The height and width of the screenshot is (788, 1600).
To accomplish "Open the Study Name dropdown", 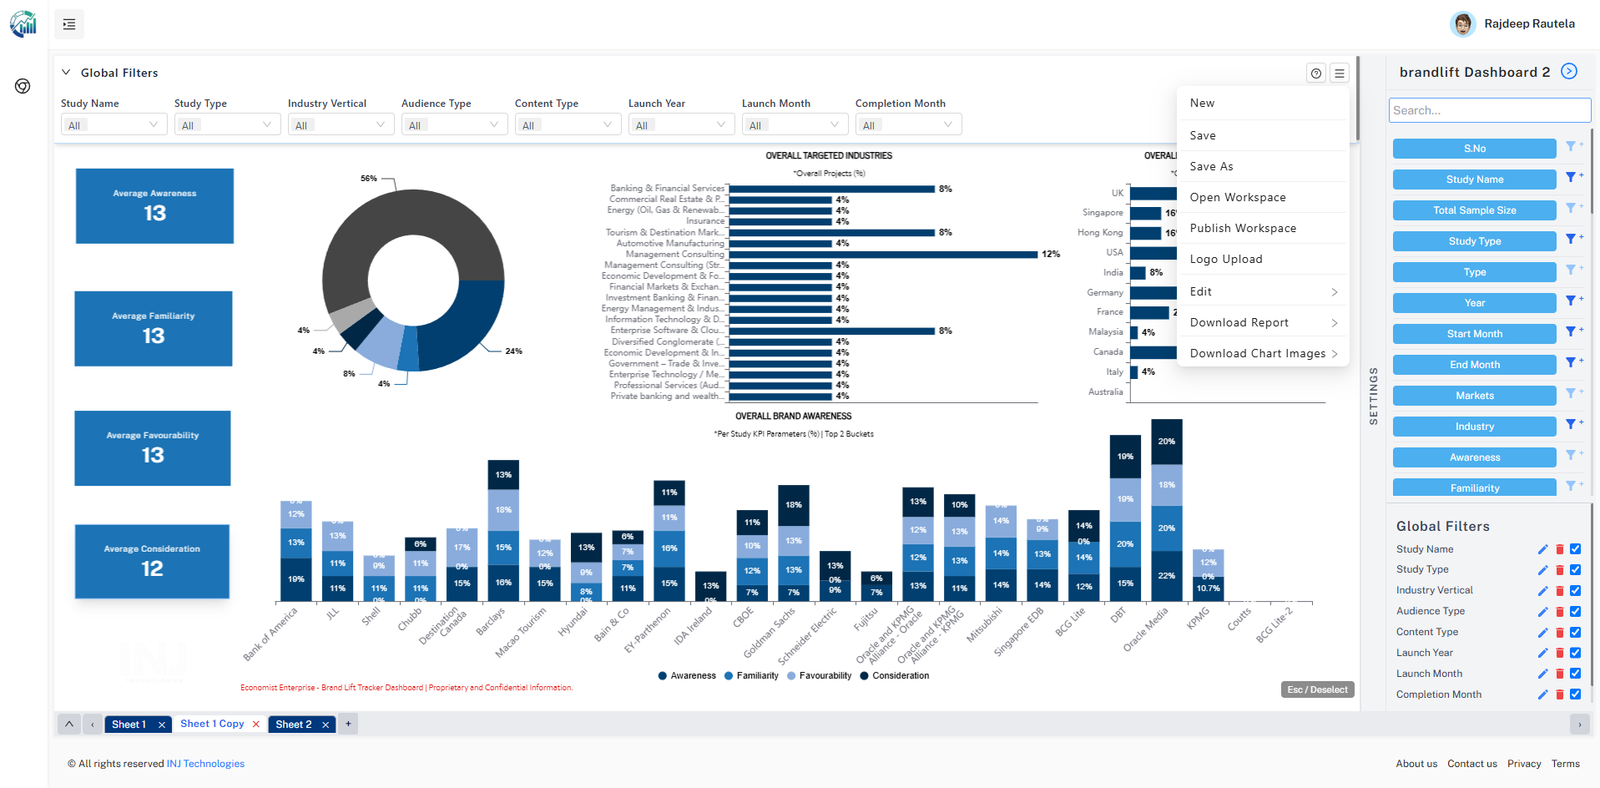I will coord(114,125).
